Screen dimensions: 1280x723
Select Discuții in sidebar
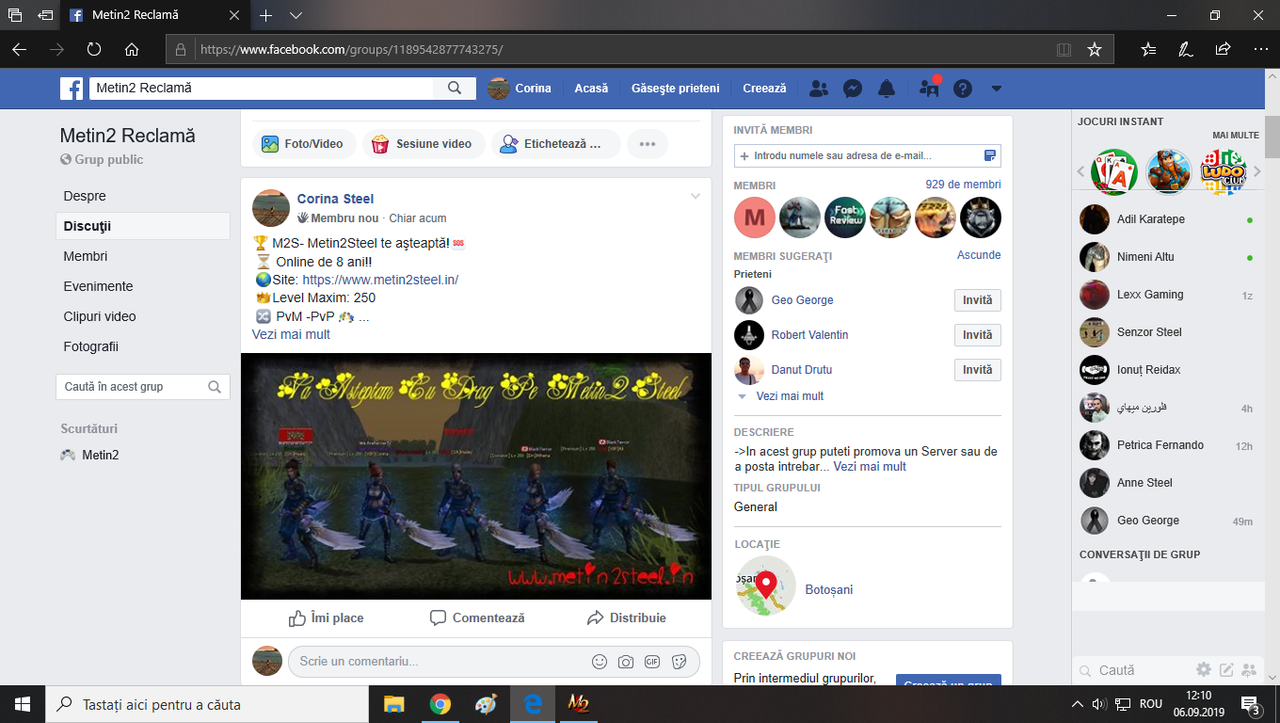[143, 226]
